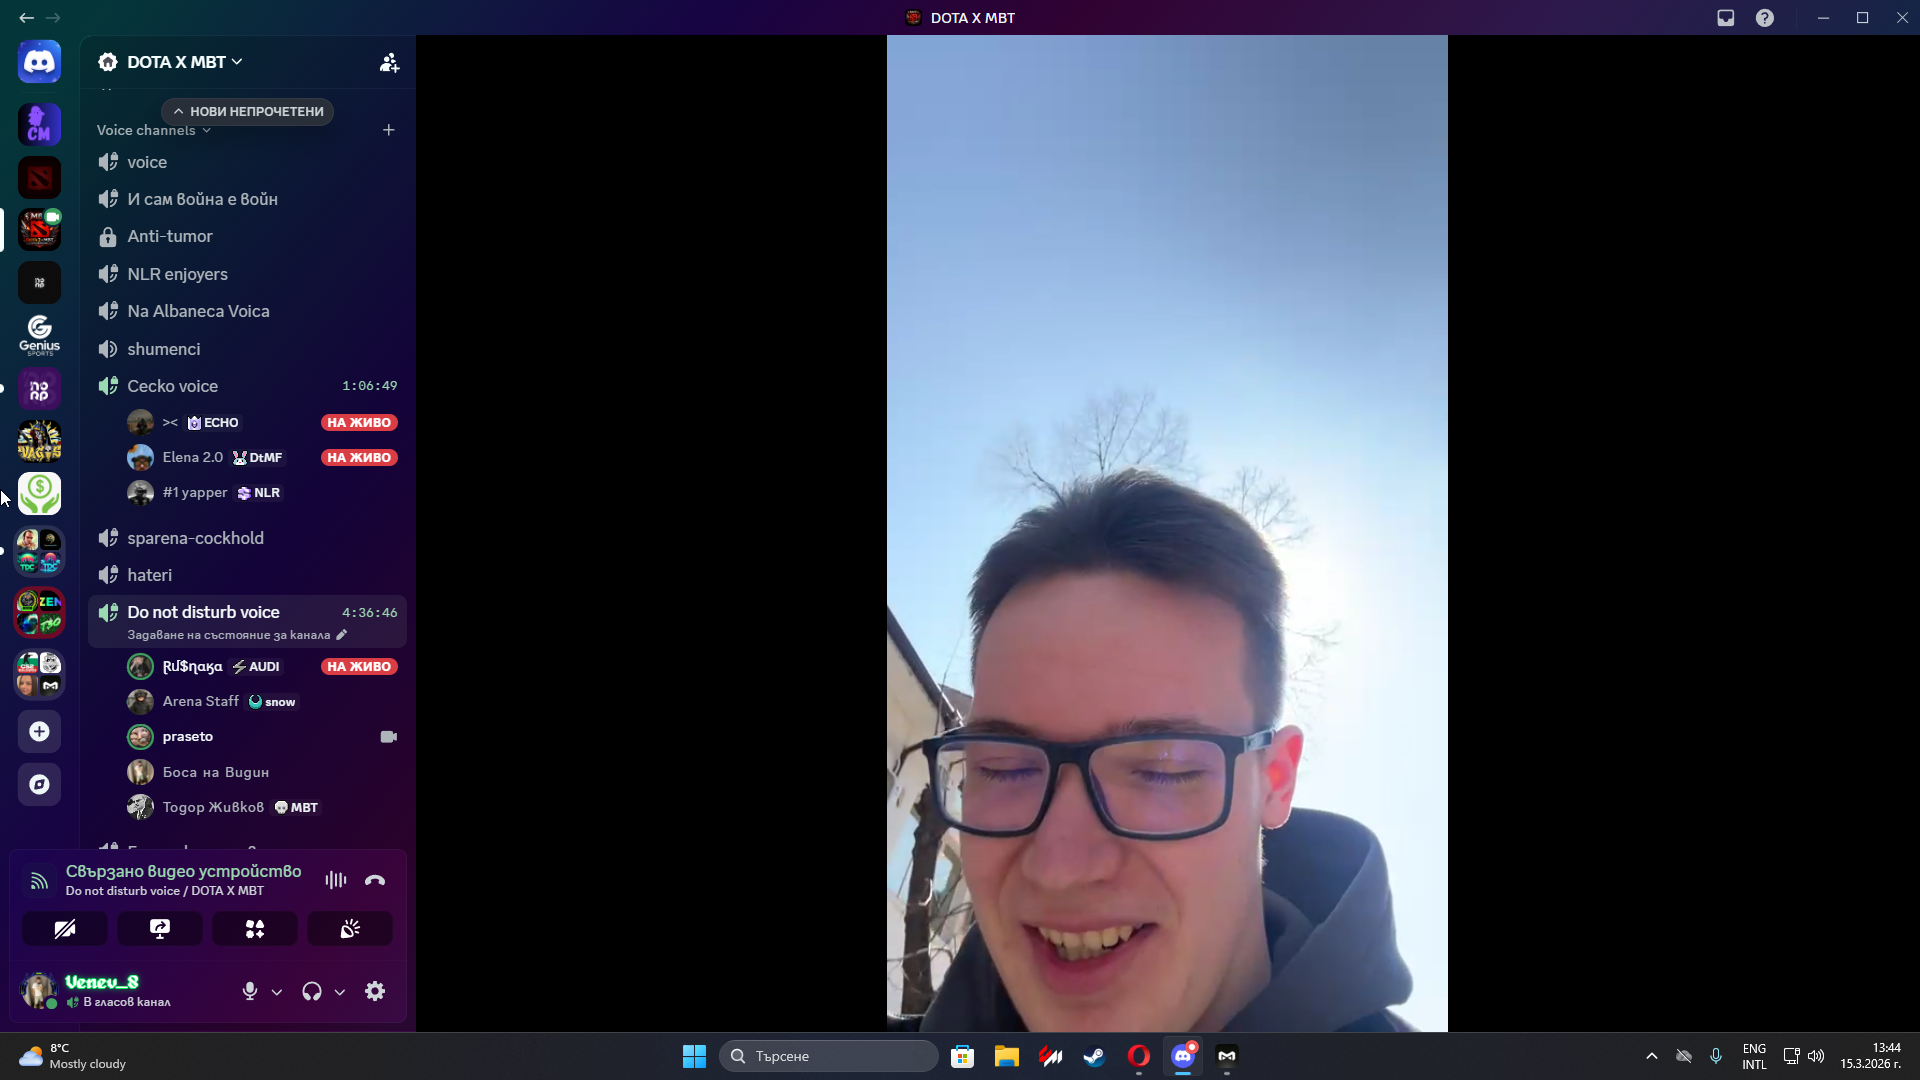The height and width of the screenshot is (1080, 1920).
Task: Go back with the arrow in title bar
Action: [26, 18]
